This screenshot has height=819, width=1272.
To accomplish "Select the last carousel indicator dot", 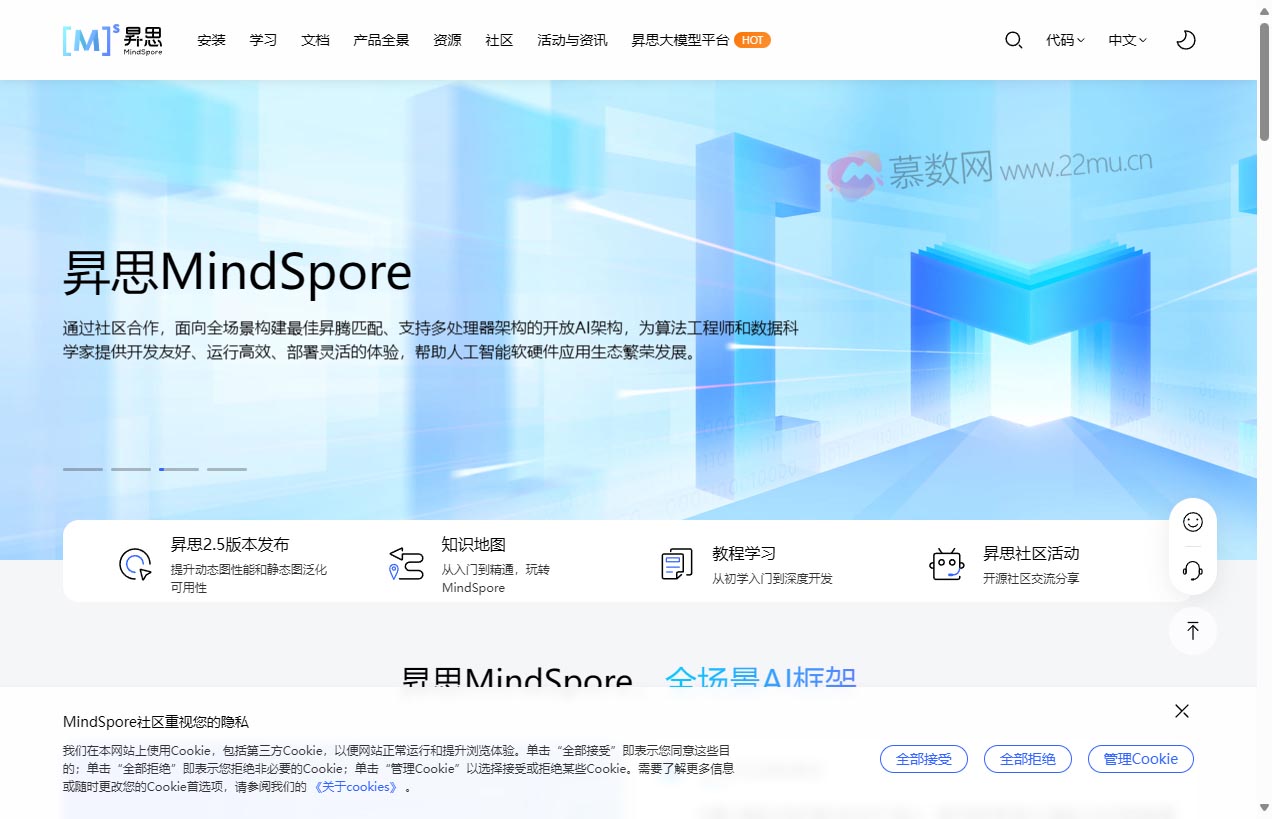I will [x=227, y=468].
